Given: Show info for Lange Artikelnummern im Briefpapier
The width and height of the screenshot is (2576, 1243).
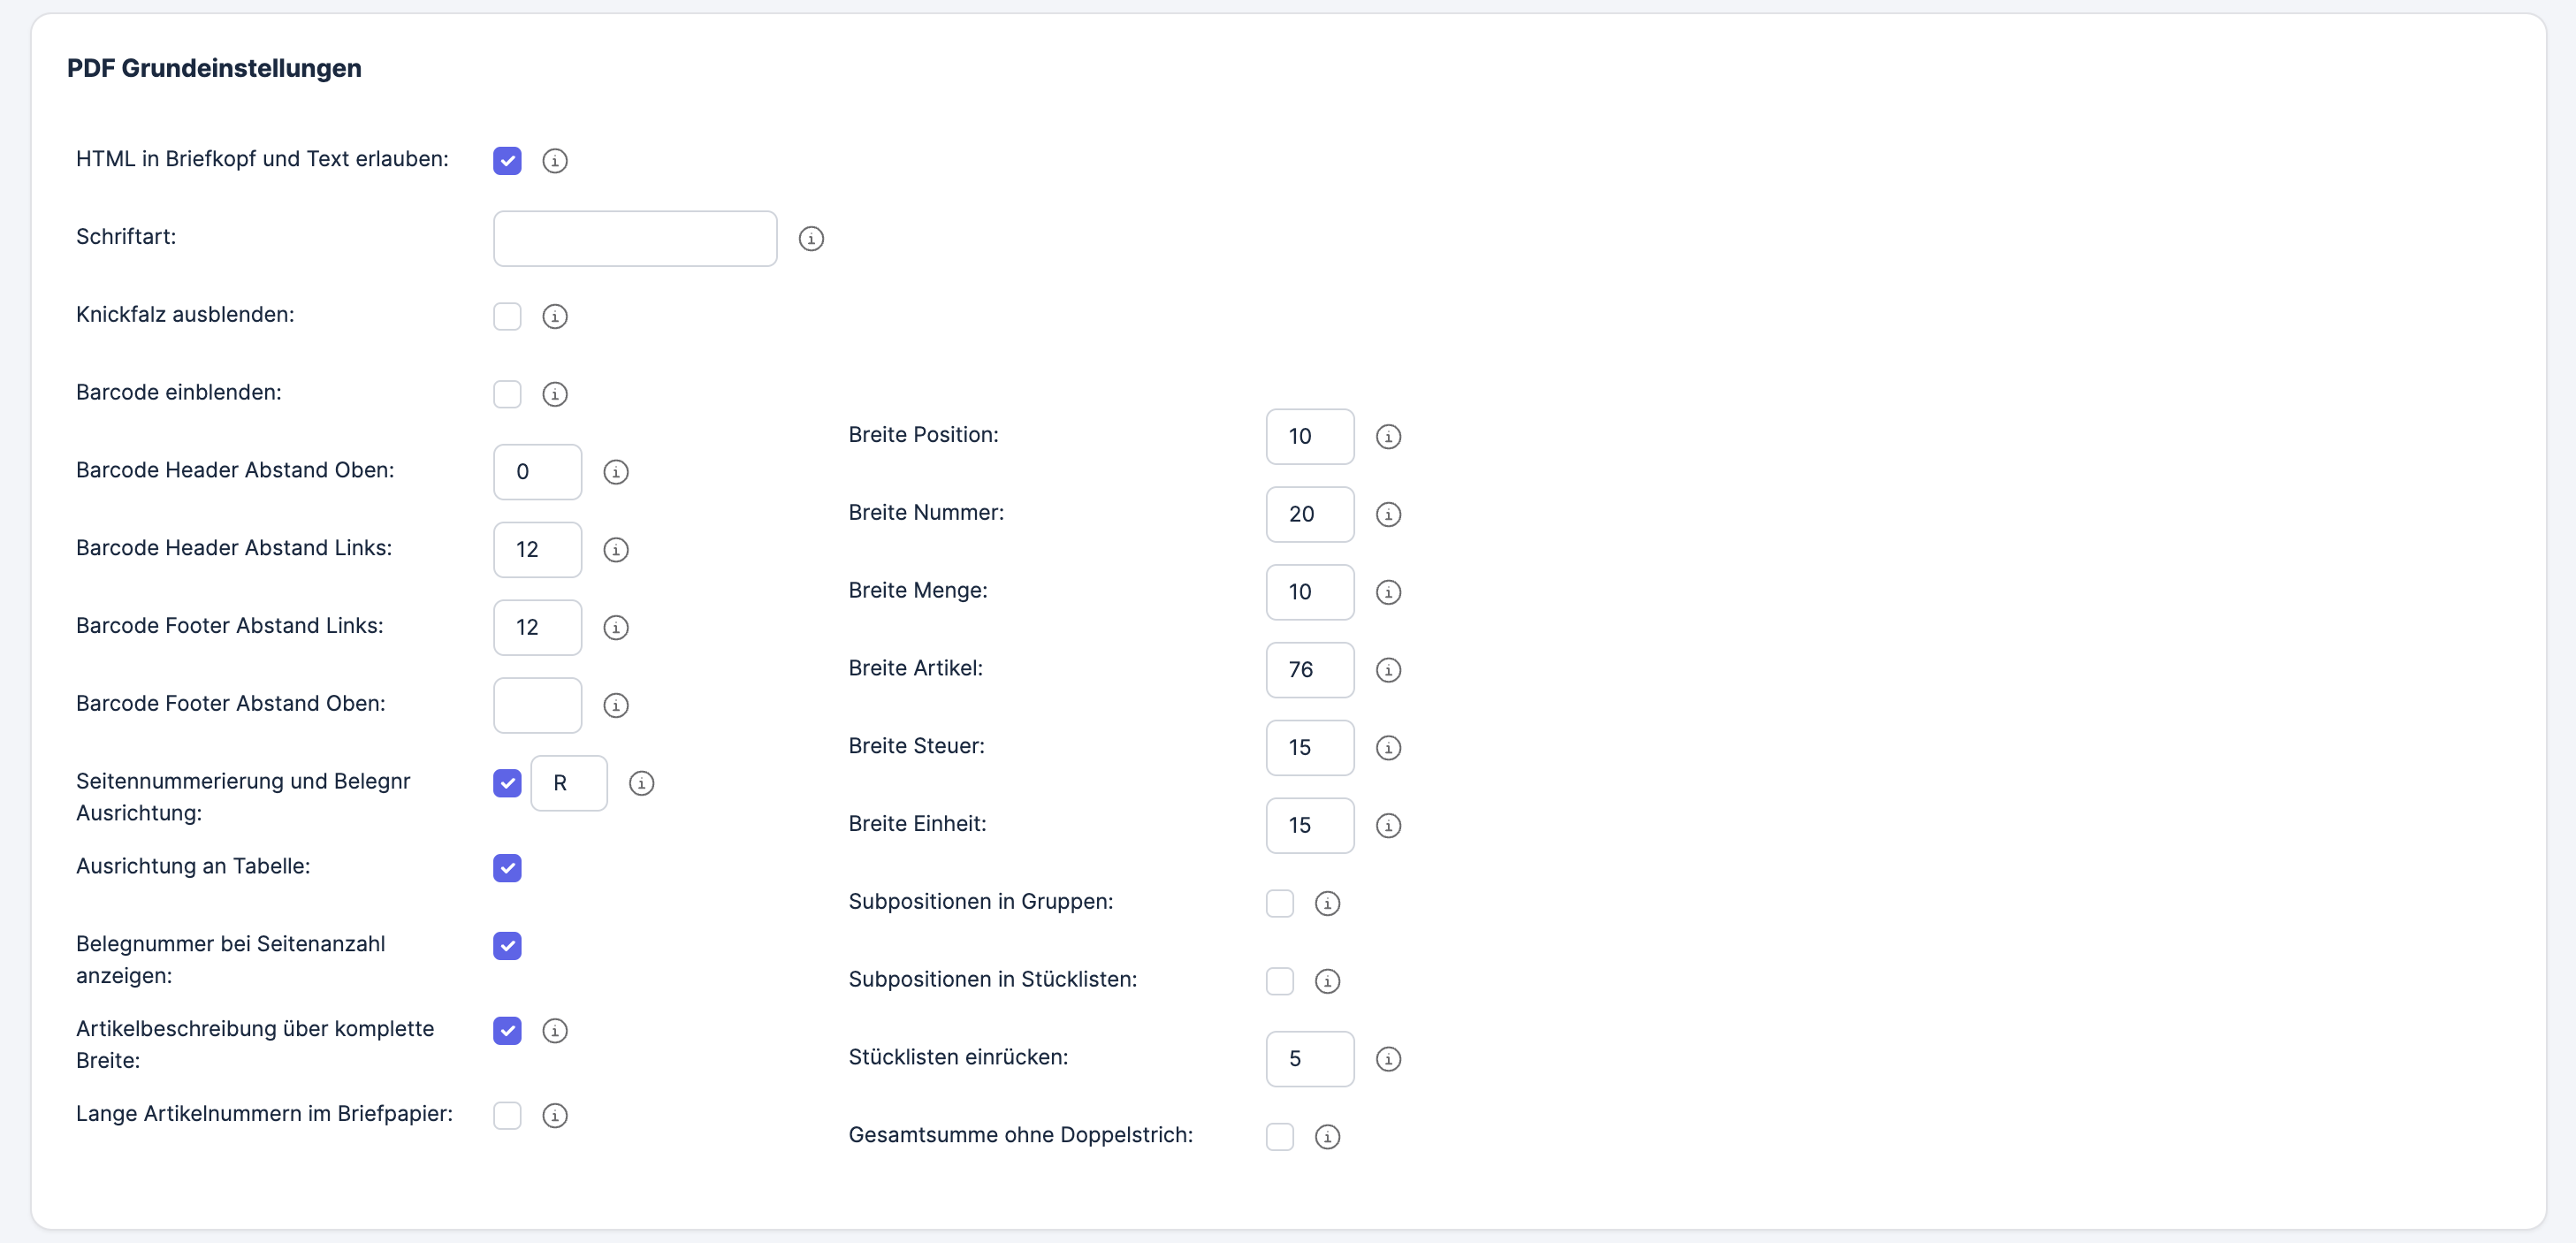Looking at the screenshot, I should pyautogui.click(x=555, y=1115).
